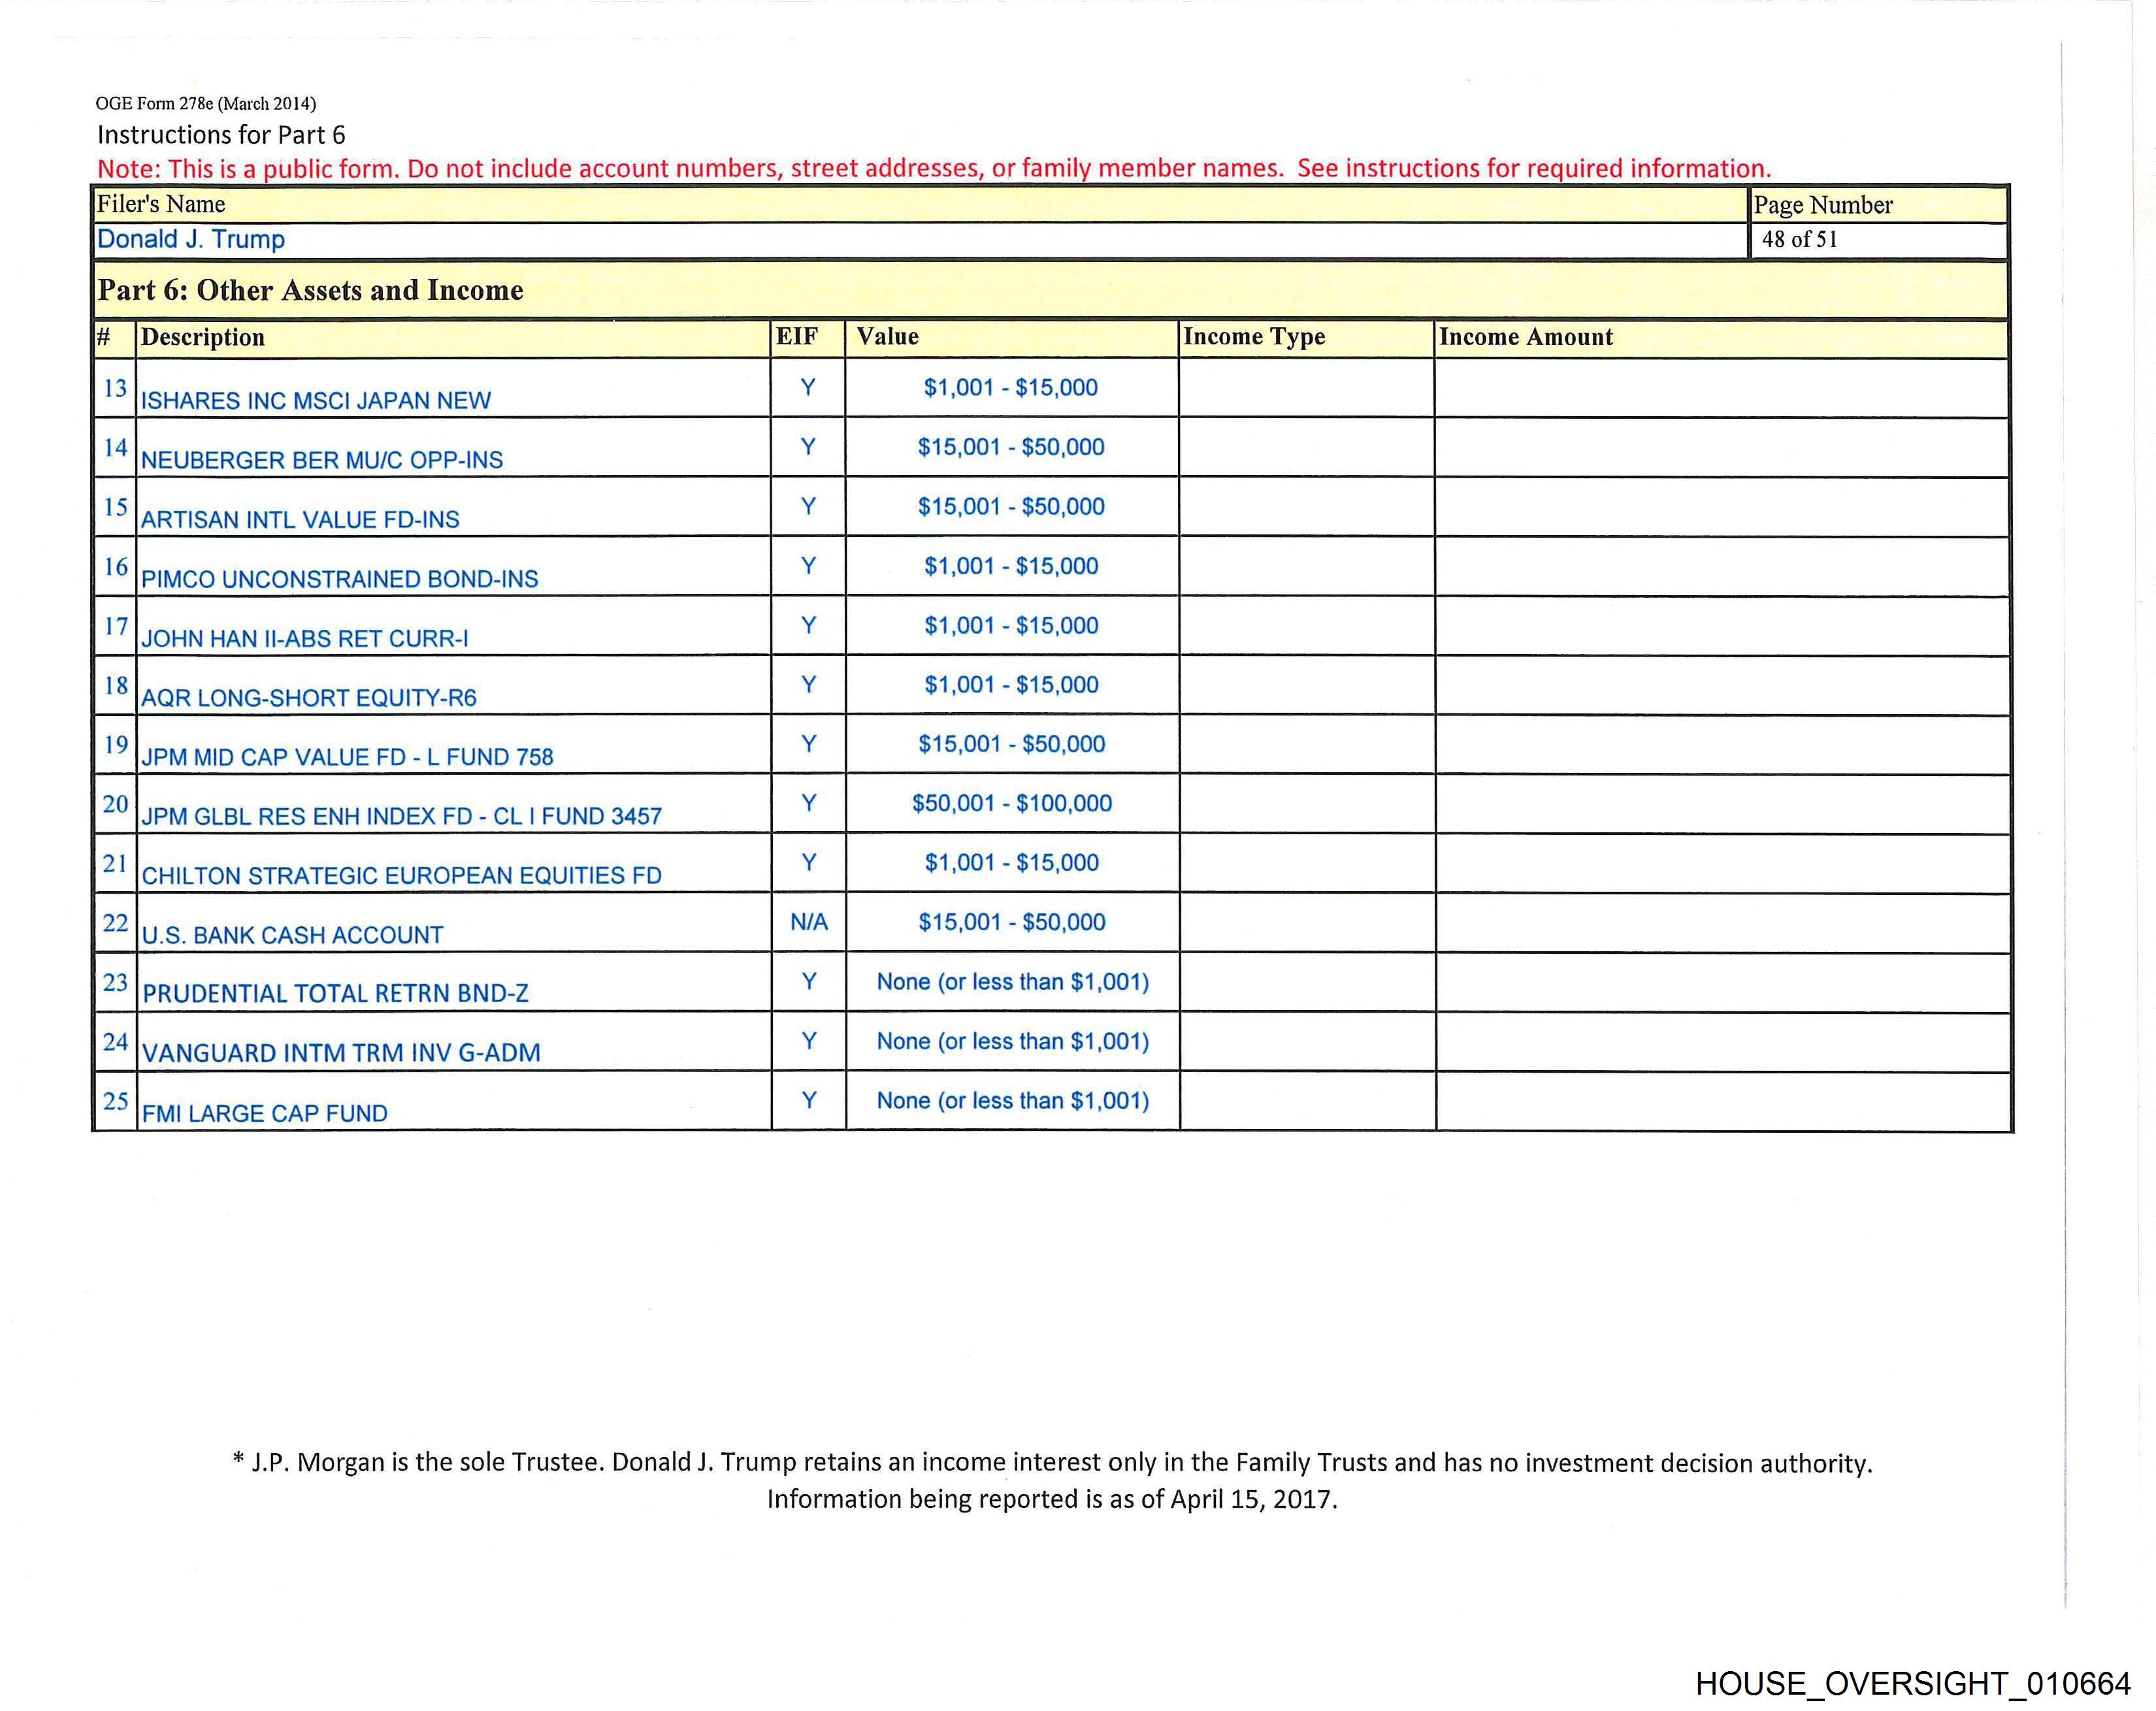Select ISHARES INC MSCI JAPAN NEW description

pyautogui.click(x=316, y=401)
